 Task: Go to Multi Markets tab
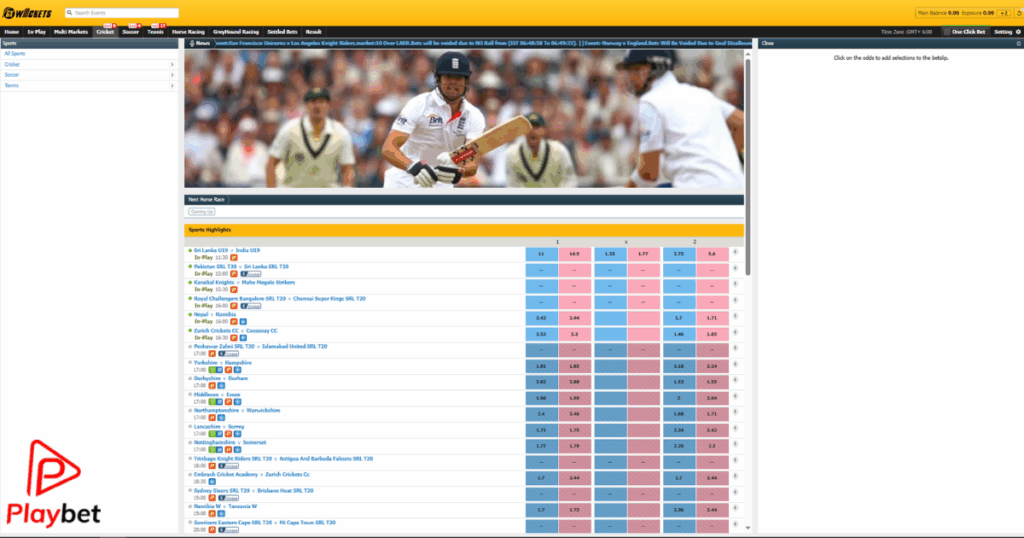pyautogui.click(x=71, y=31)
